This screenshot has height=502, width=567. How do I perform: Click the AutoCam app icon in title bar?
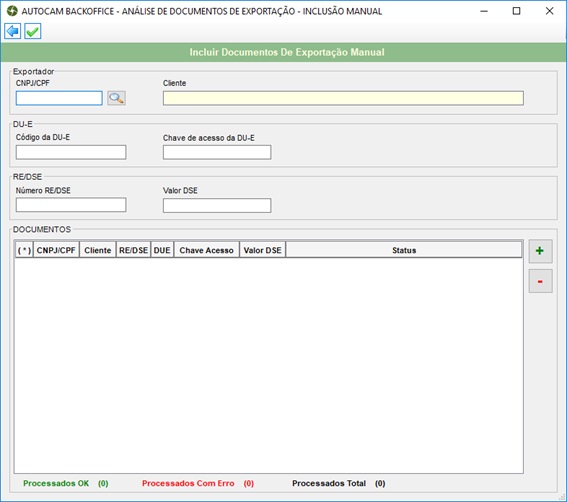point(12,11)
